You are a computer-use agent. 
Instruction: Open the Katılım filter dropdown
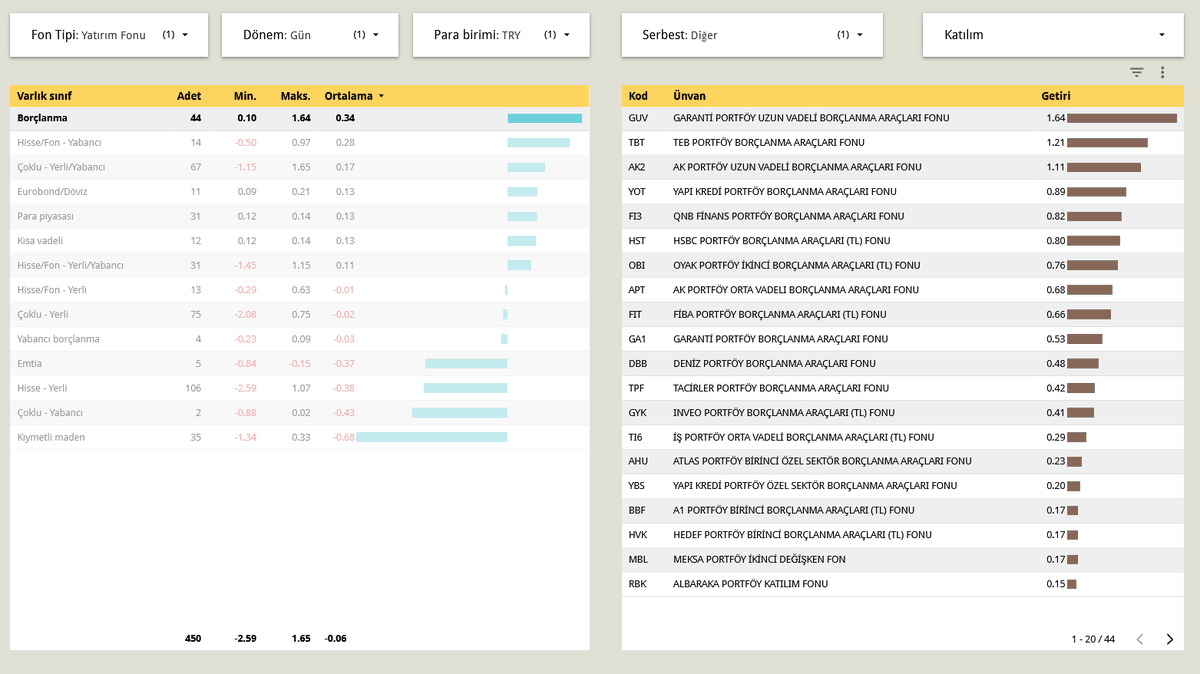(x=1055, y=35)
